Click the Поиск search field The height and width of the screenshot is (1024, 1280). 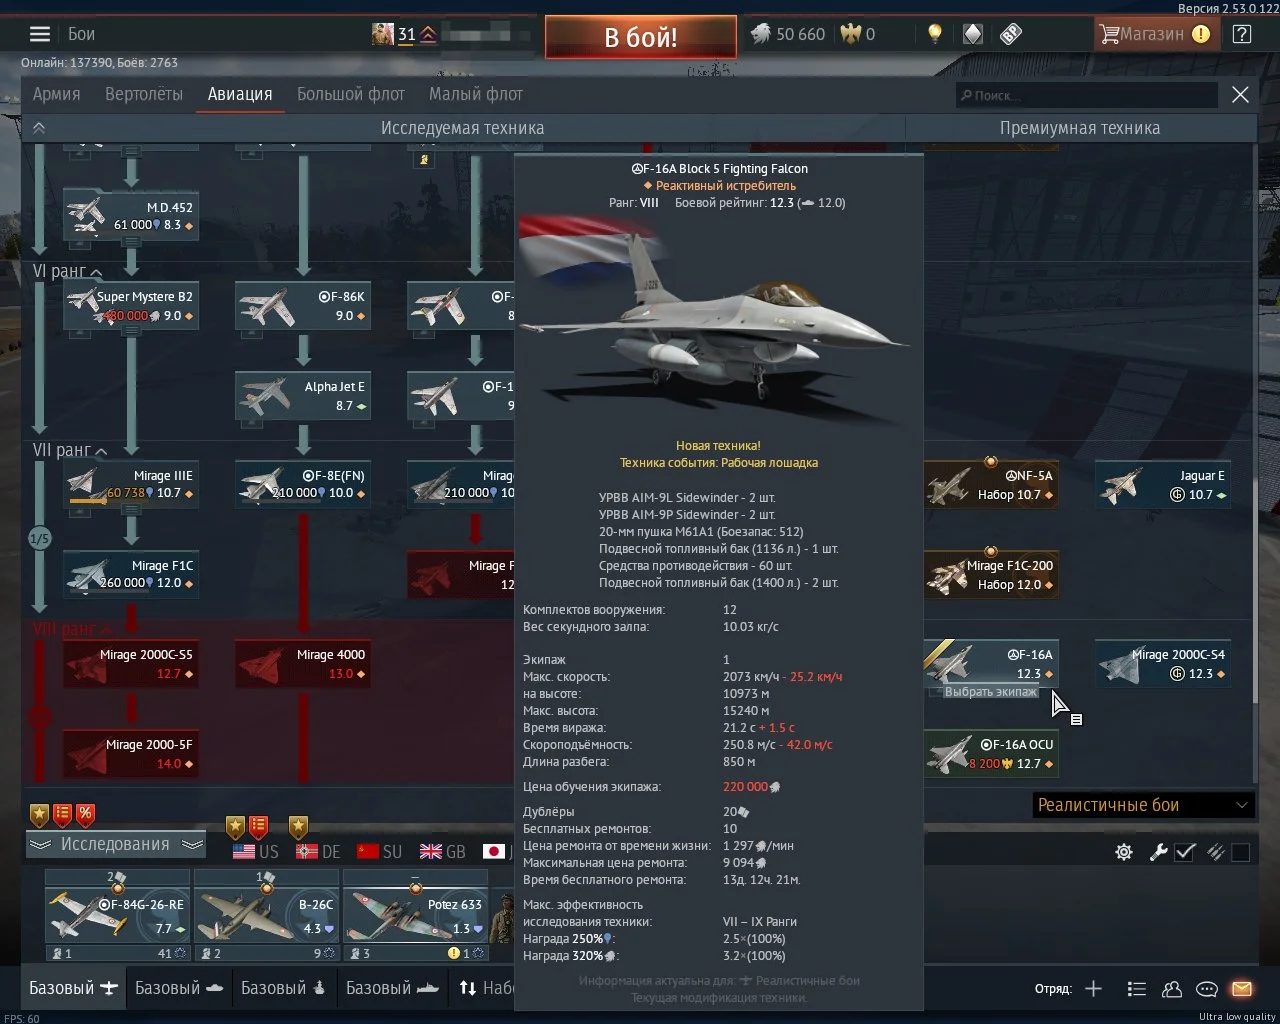(1086, 95)
